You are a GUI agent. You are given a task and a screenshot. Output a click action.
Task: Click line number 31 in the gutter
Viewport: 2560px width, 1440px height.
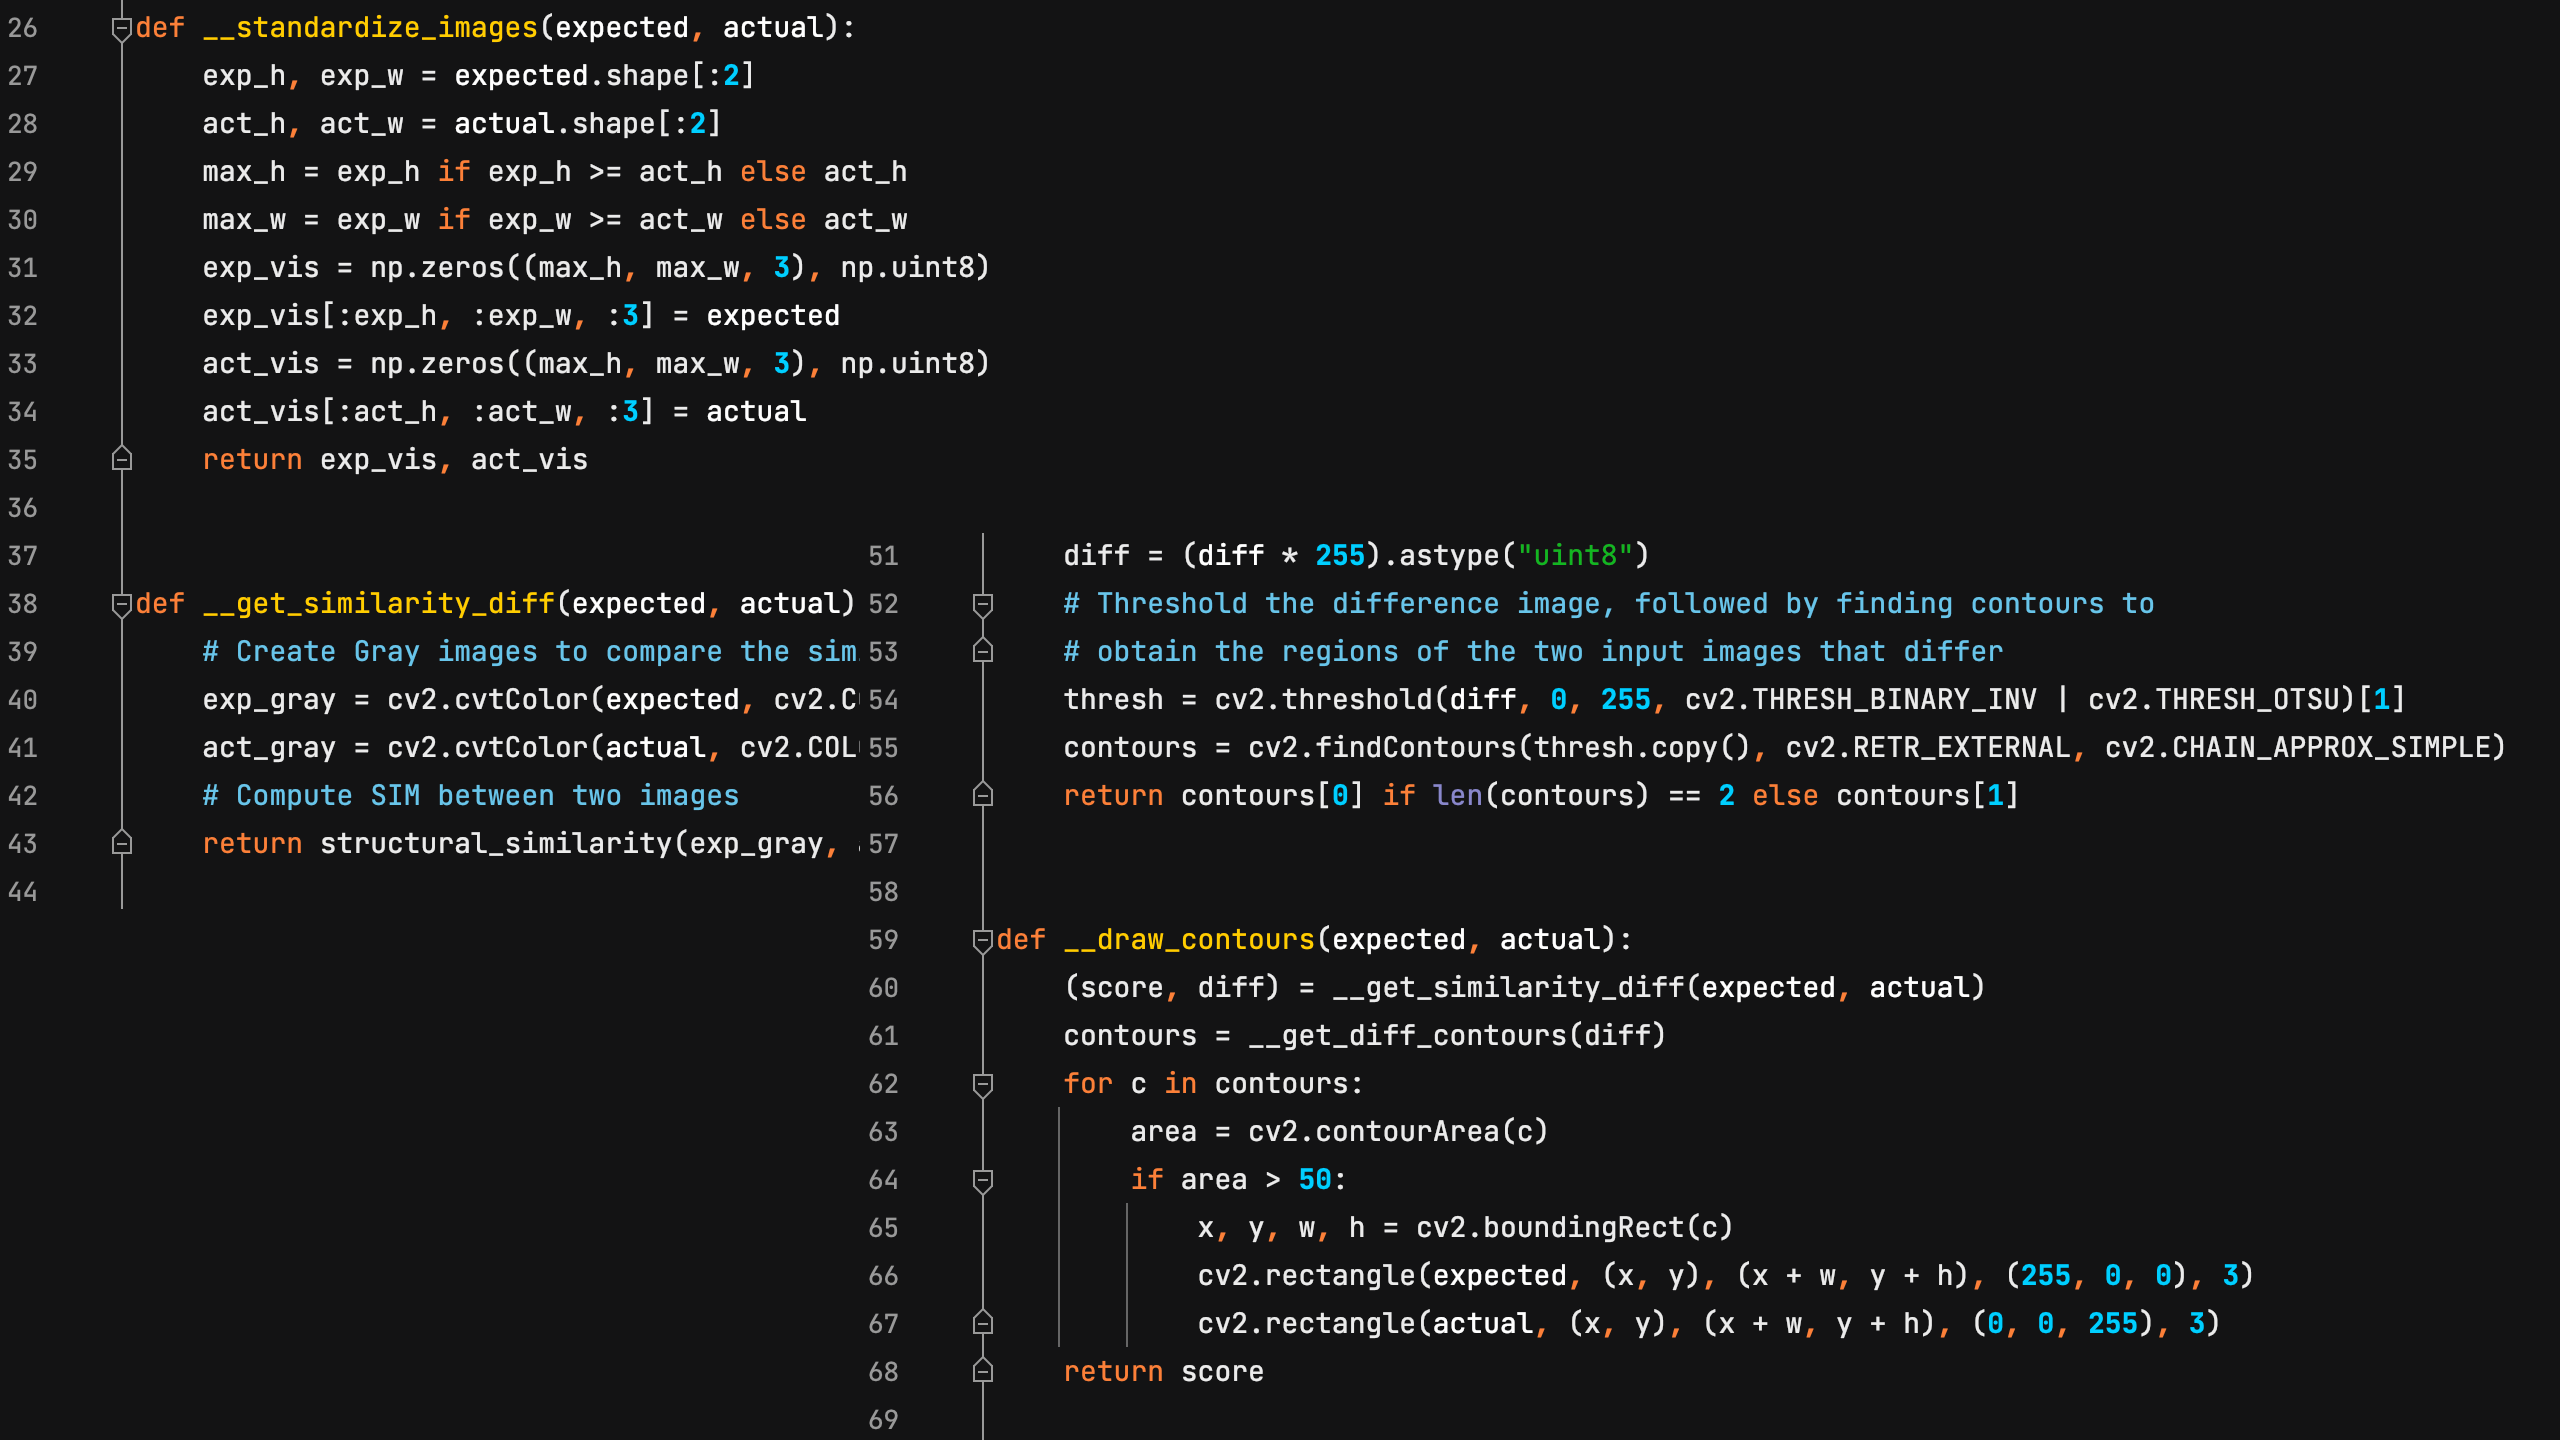pos(22,268)
